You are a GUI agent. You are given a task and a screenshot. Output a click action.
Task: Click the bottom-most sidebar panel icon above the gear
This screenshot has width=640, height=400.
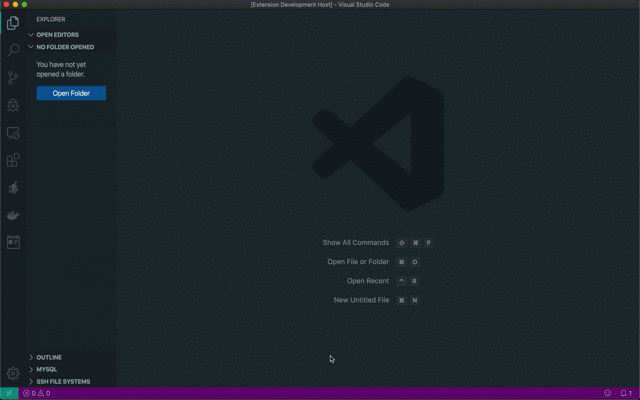[x=13, y=242]
